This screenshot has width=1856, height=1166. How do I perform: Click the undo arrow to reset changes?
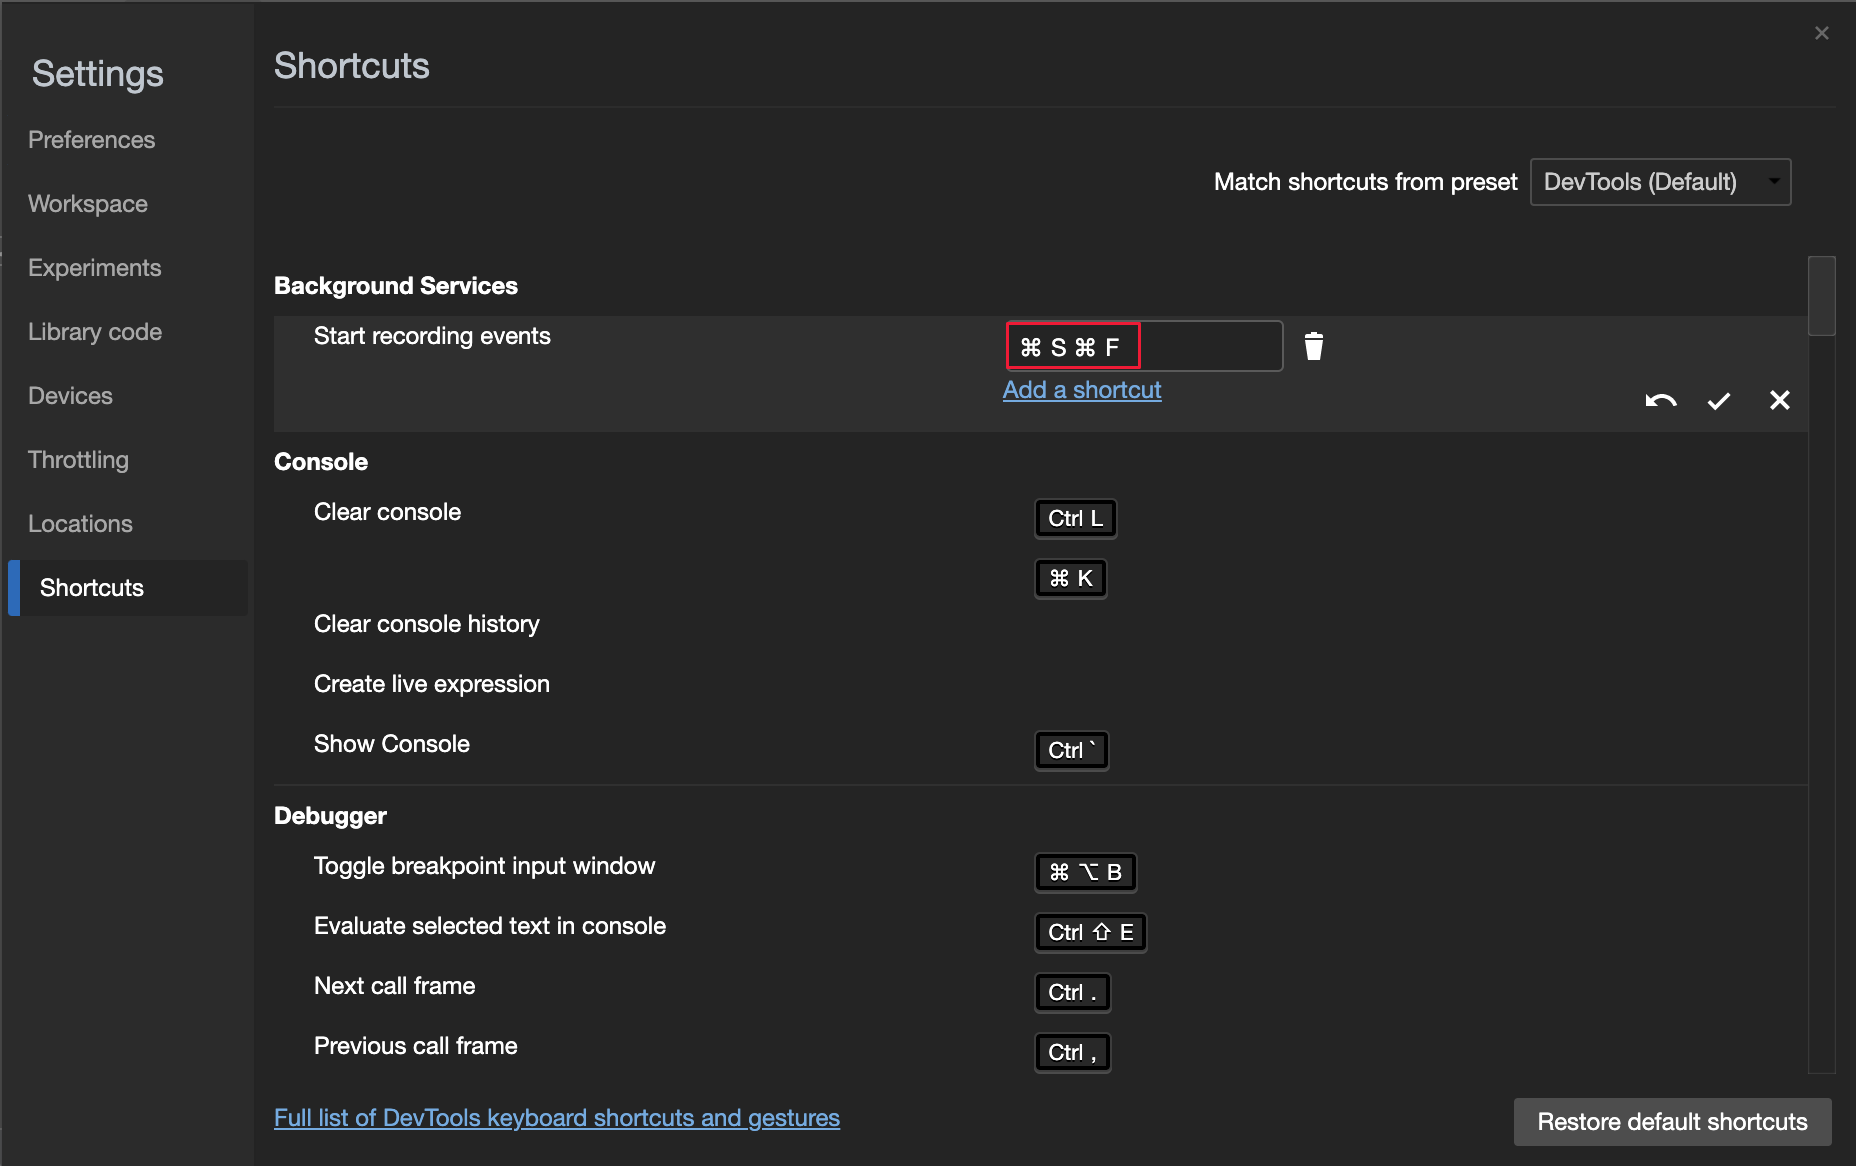click(x=1660, y=401)
